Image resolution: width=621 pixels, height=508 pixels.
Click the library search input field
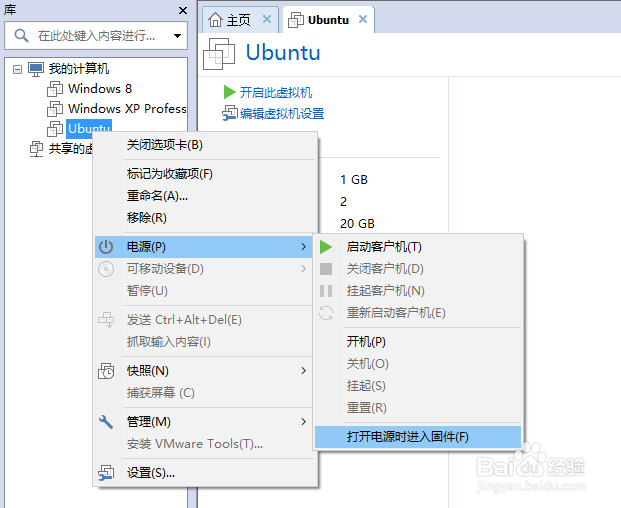point(95,36)
